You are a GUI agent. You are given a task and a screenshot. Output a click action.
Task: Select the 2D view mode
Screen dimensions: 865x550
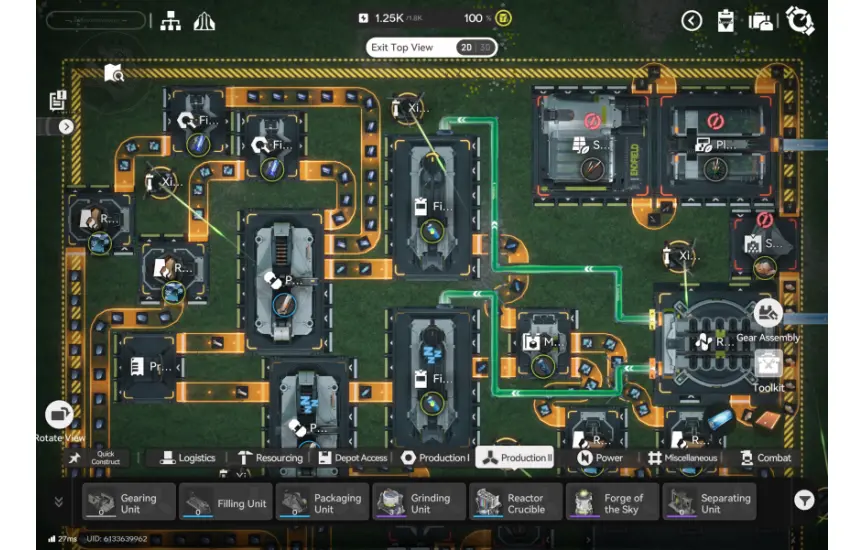click(467, 47)
